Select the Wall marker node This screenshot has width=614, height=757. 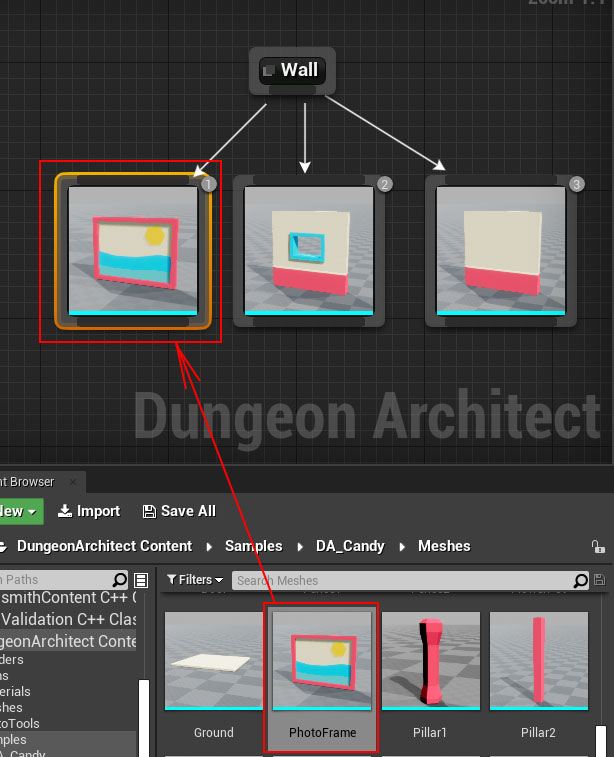tap(292, 70)
